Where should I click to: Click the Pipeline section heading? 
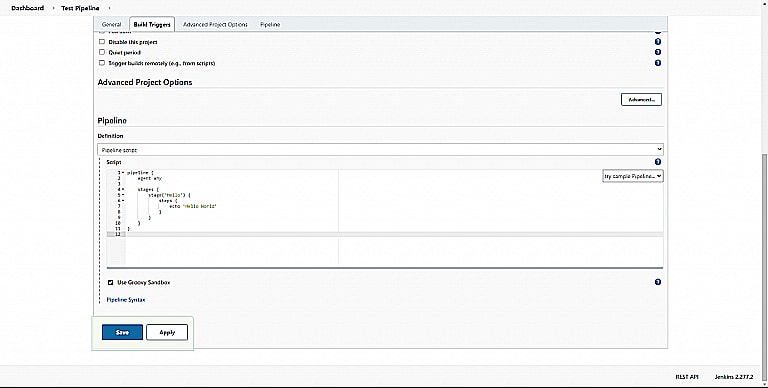[112, 121]
